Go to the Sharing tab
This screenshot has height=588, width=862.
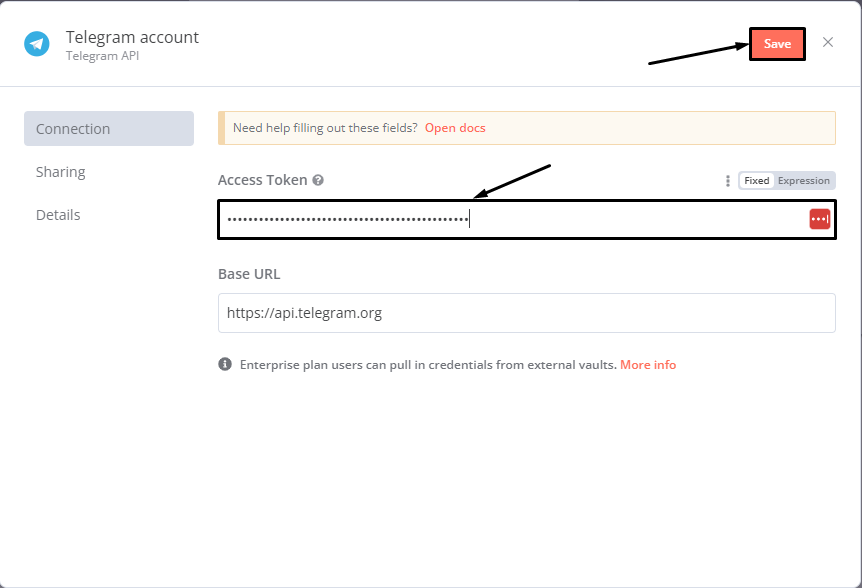[60, 172]
